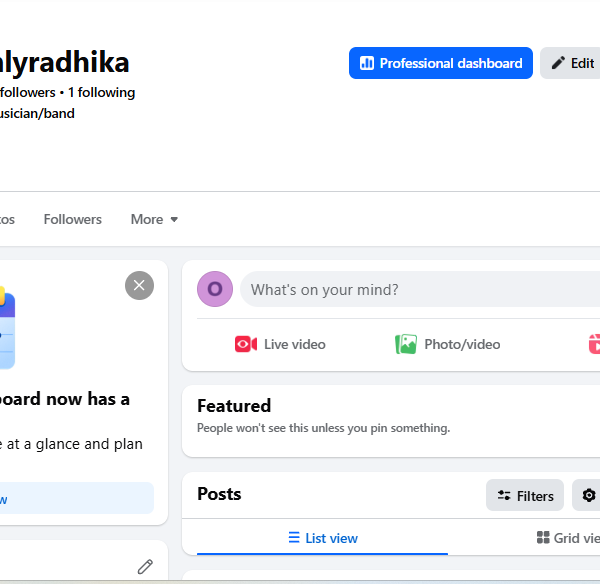Viewport: 600px width, 584px height.
Task: Click the Edit button with pencil
Action: [572, 63]
